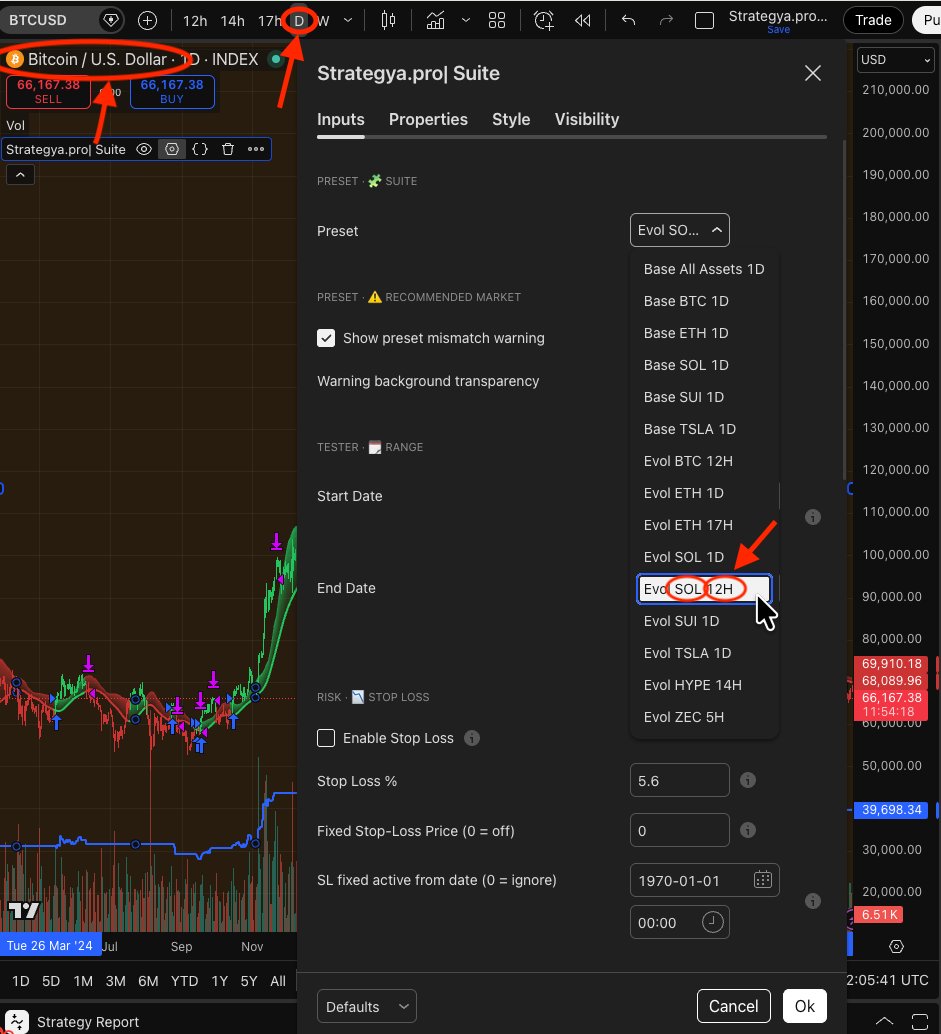Switch to the Style tab
This screenshot has height=1034, width=941.
click(x=511, y=119)
